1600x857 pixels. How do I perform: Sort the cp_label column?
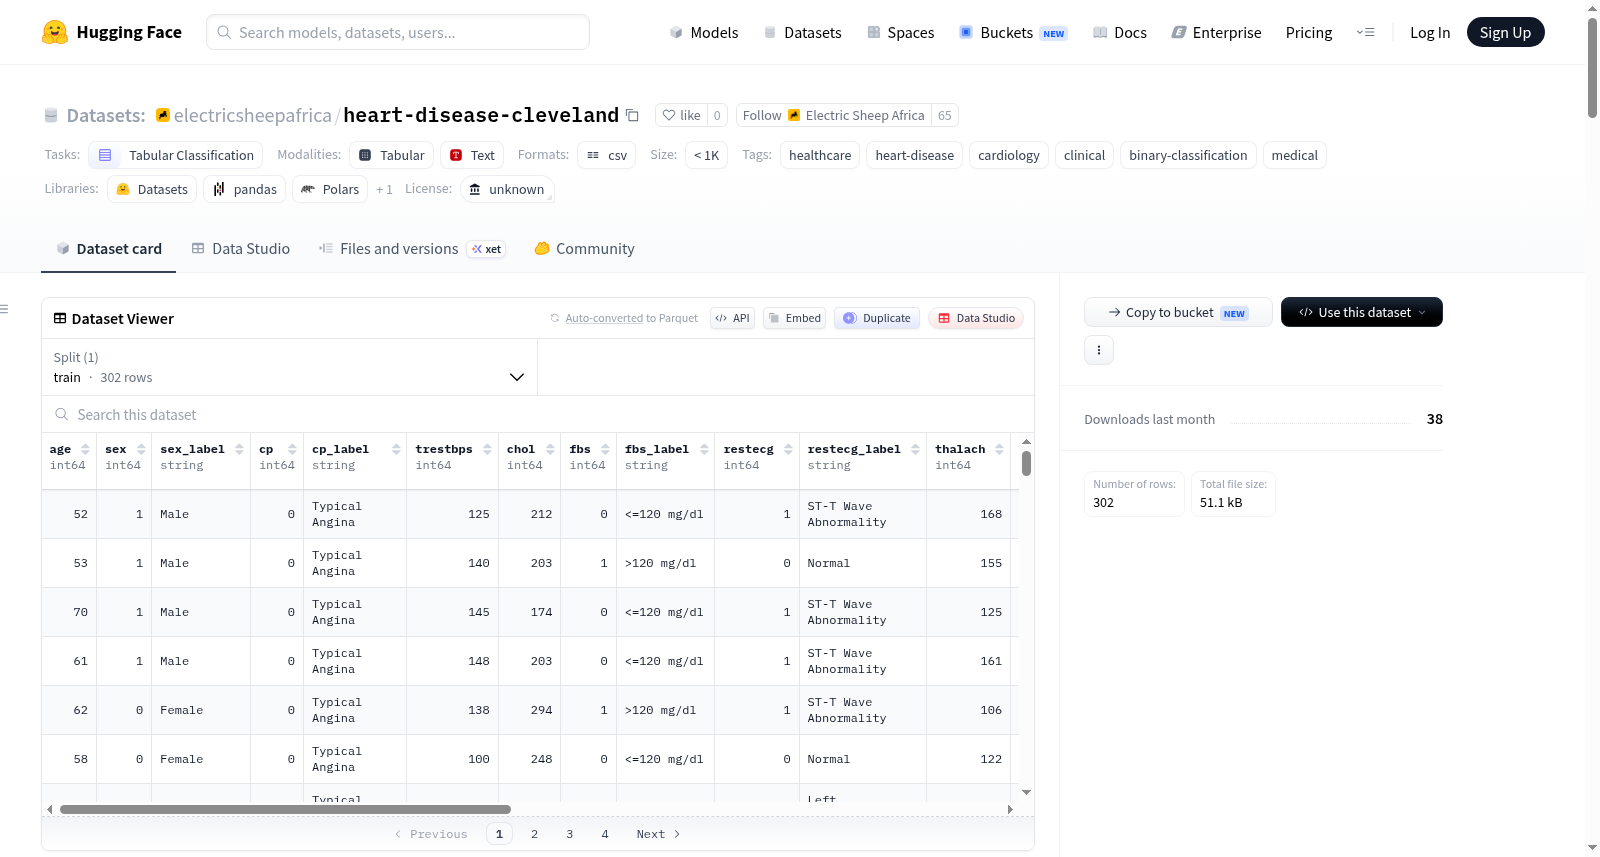[x=396, y=449]
